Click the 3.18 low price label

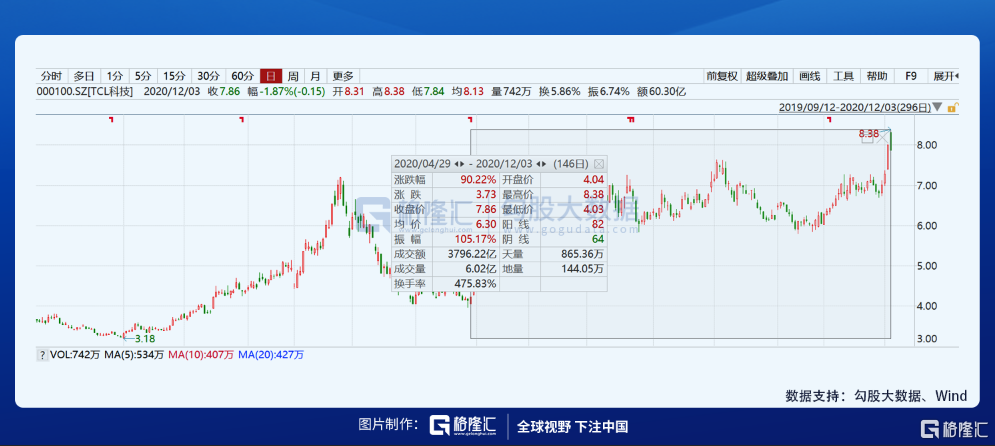click(145, 339)
